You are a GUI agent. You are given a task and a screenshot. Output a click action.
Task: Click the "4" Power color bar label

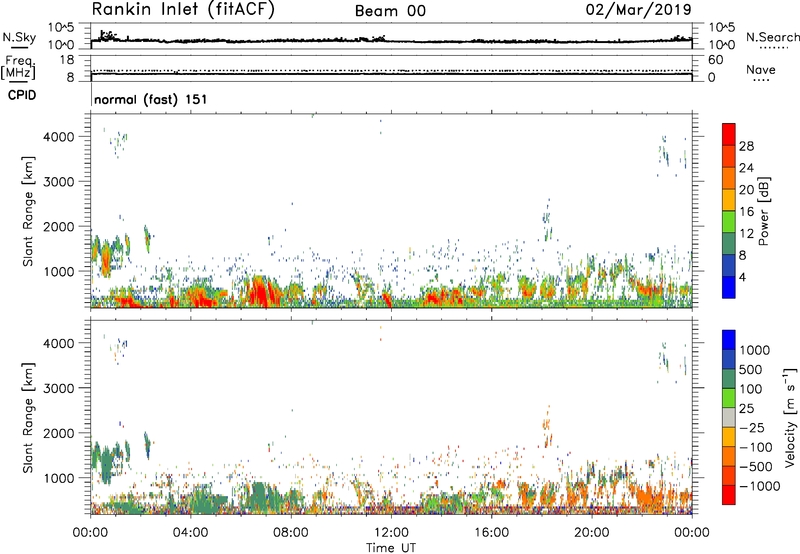[743, 277]
